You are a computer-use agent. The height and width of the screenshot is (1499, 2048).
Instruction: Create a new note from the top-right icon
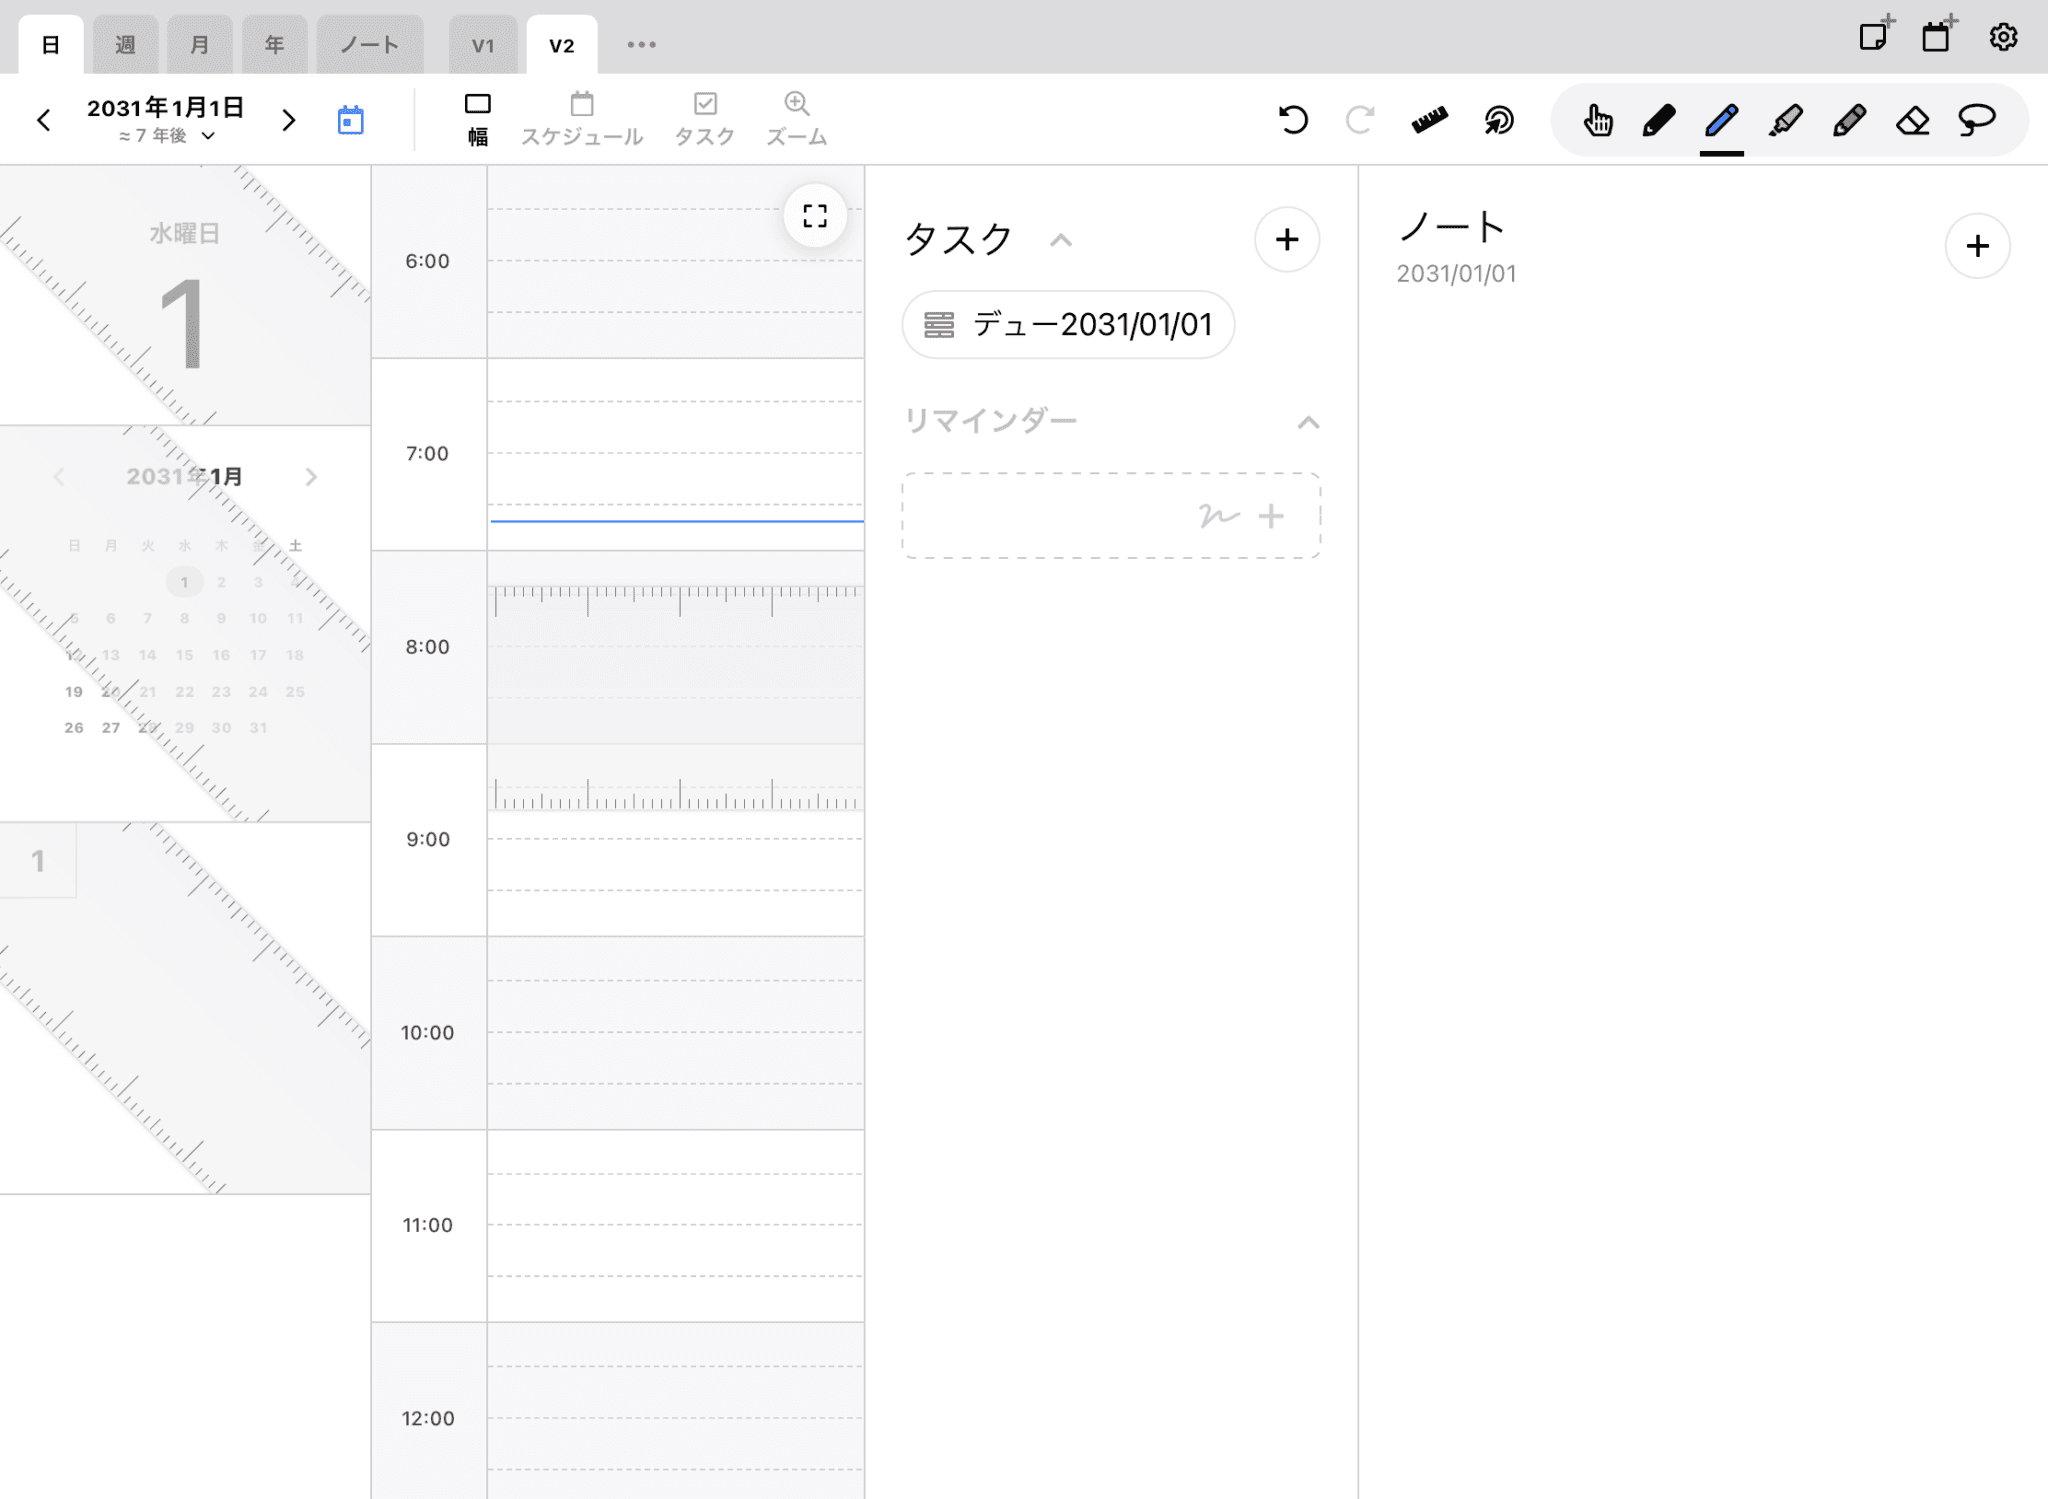[1877, 36]
